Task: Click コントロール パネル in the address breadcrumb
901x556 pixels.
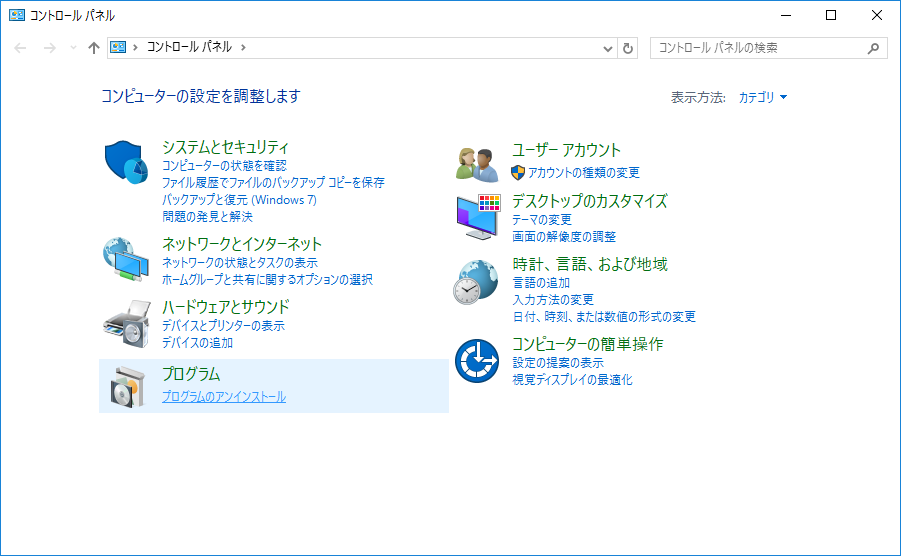Action: click(189, 48)
